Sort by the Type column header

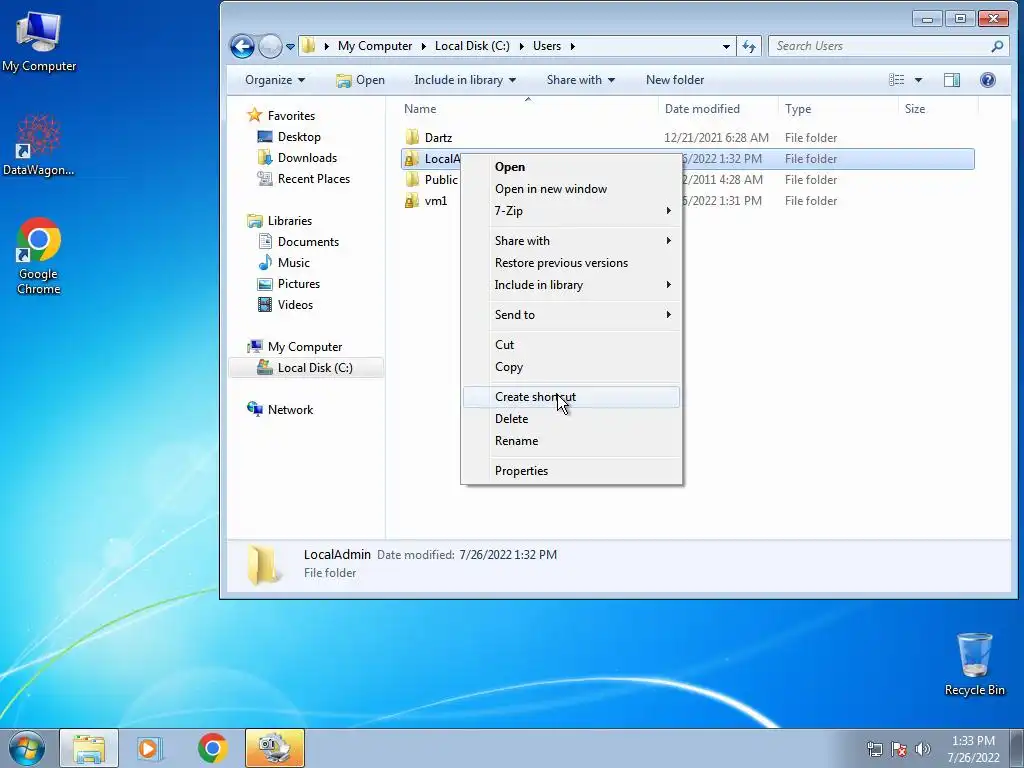click(x=839, y=108)
